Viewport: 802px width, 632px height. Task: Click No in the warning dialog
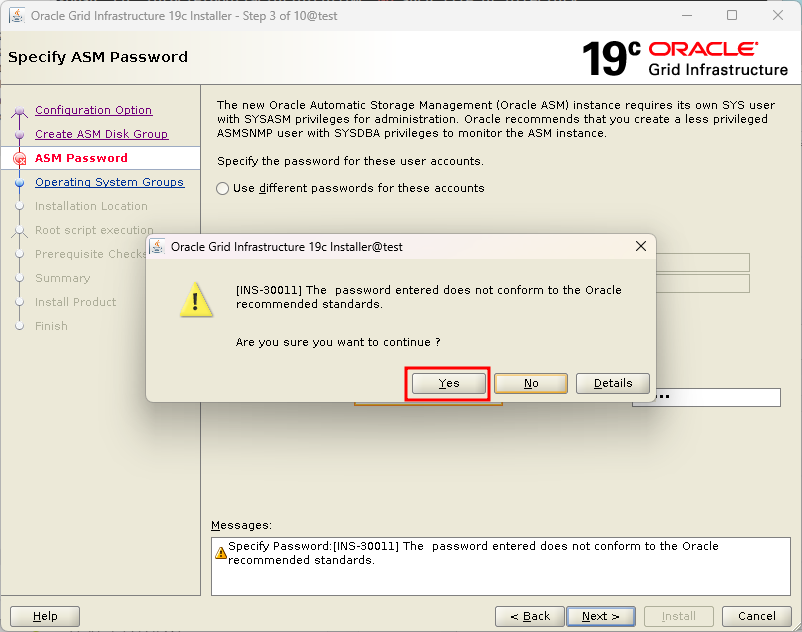[531, 383]
